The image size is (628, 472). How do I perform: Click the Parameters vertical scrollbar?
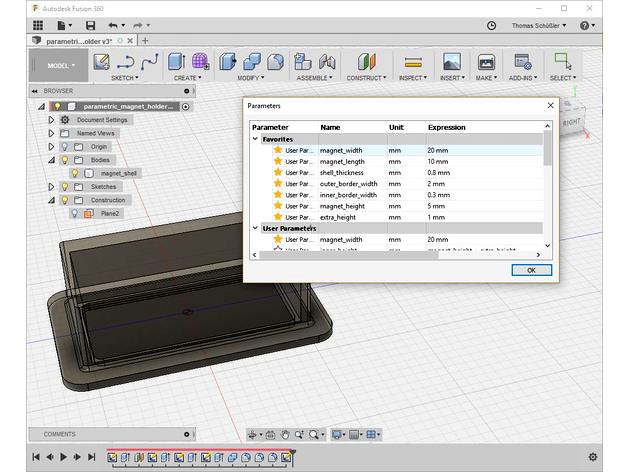pos(547,148)
